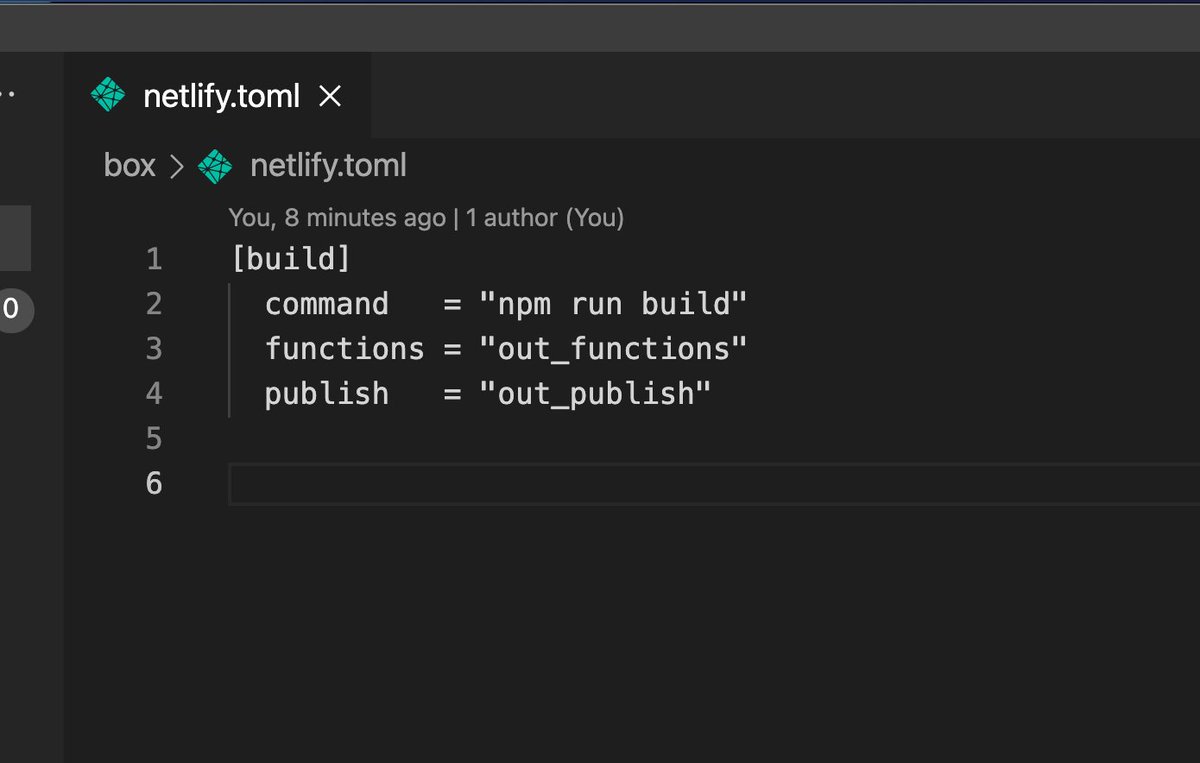Click the sidebar badge showing 0
The width and height of the screenshot is (1200, 763).
point(12,310)
